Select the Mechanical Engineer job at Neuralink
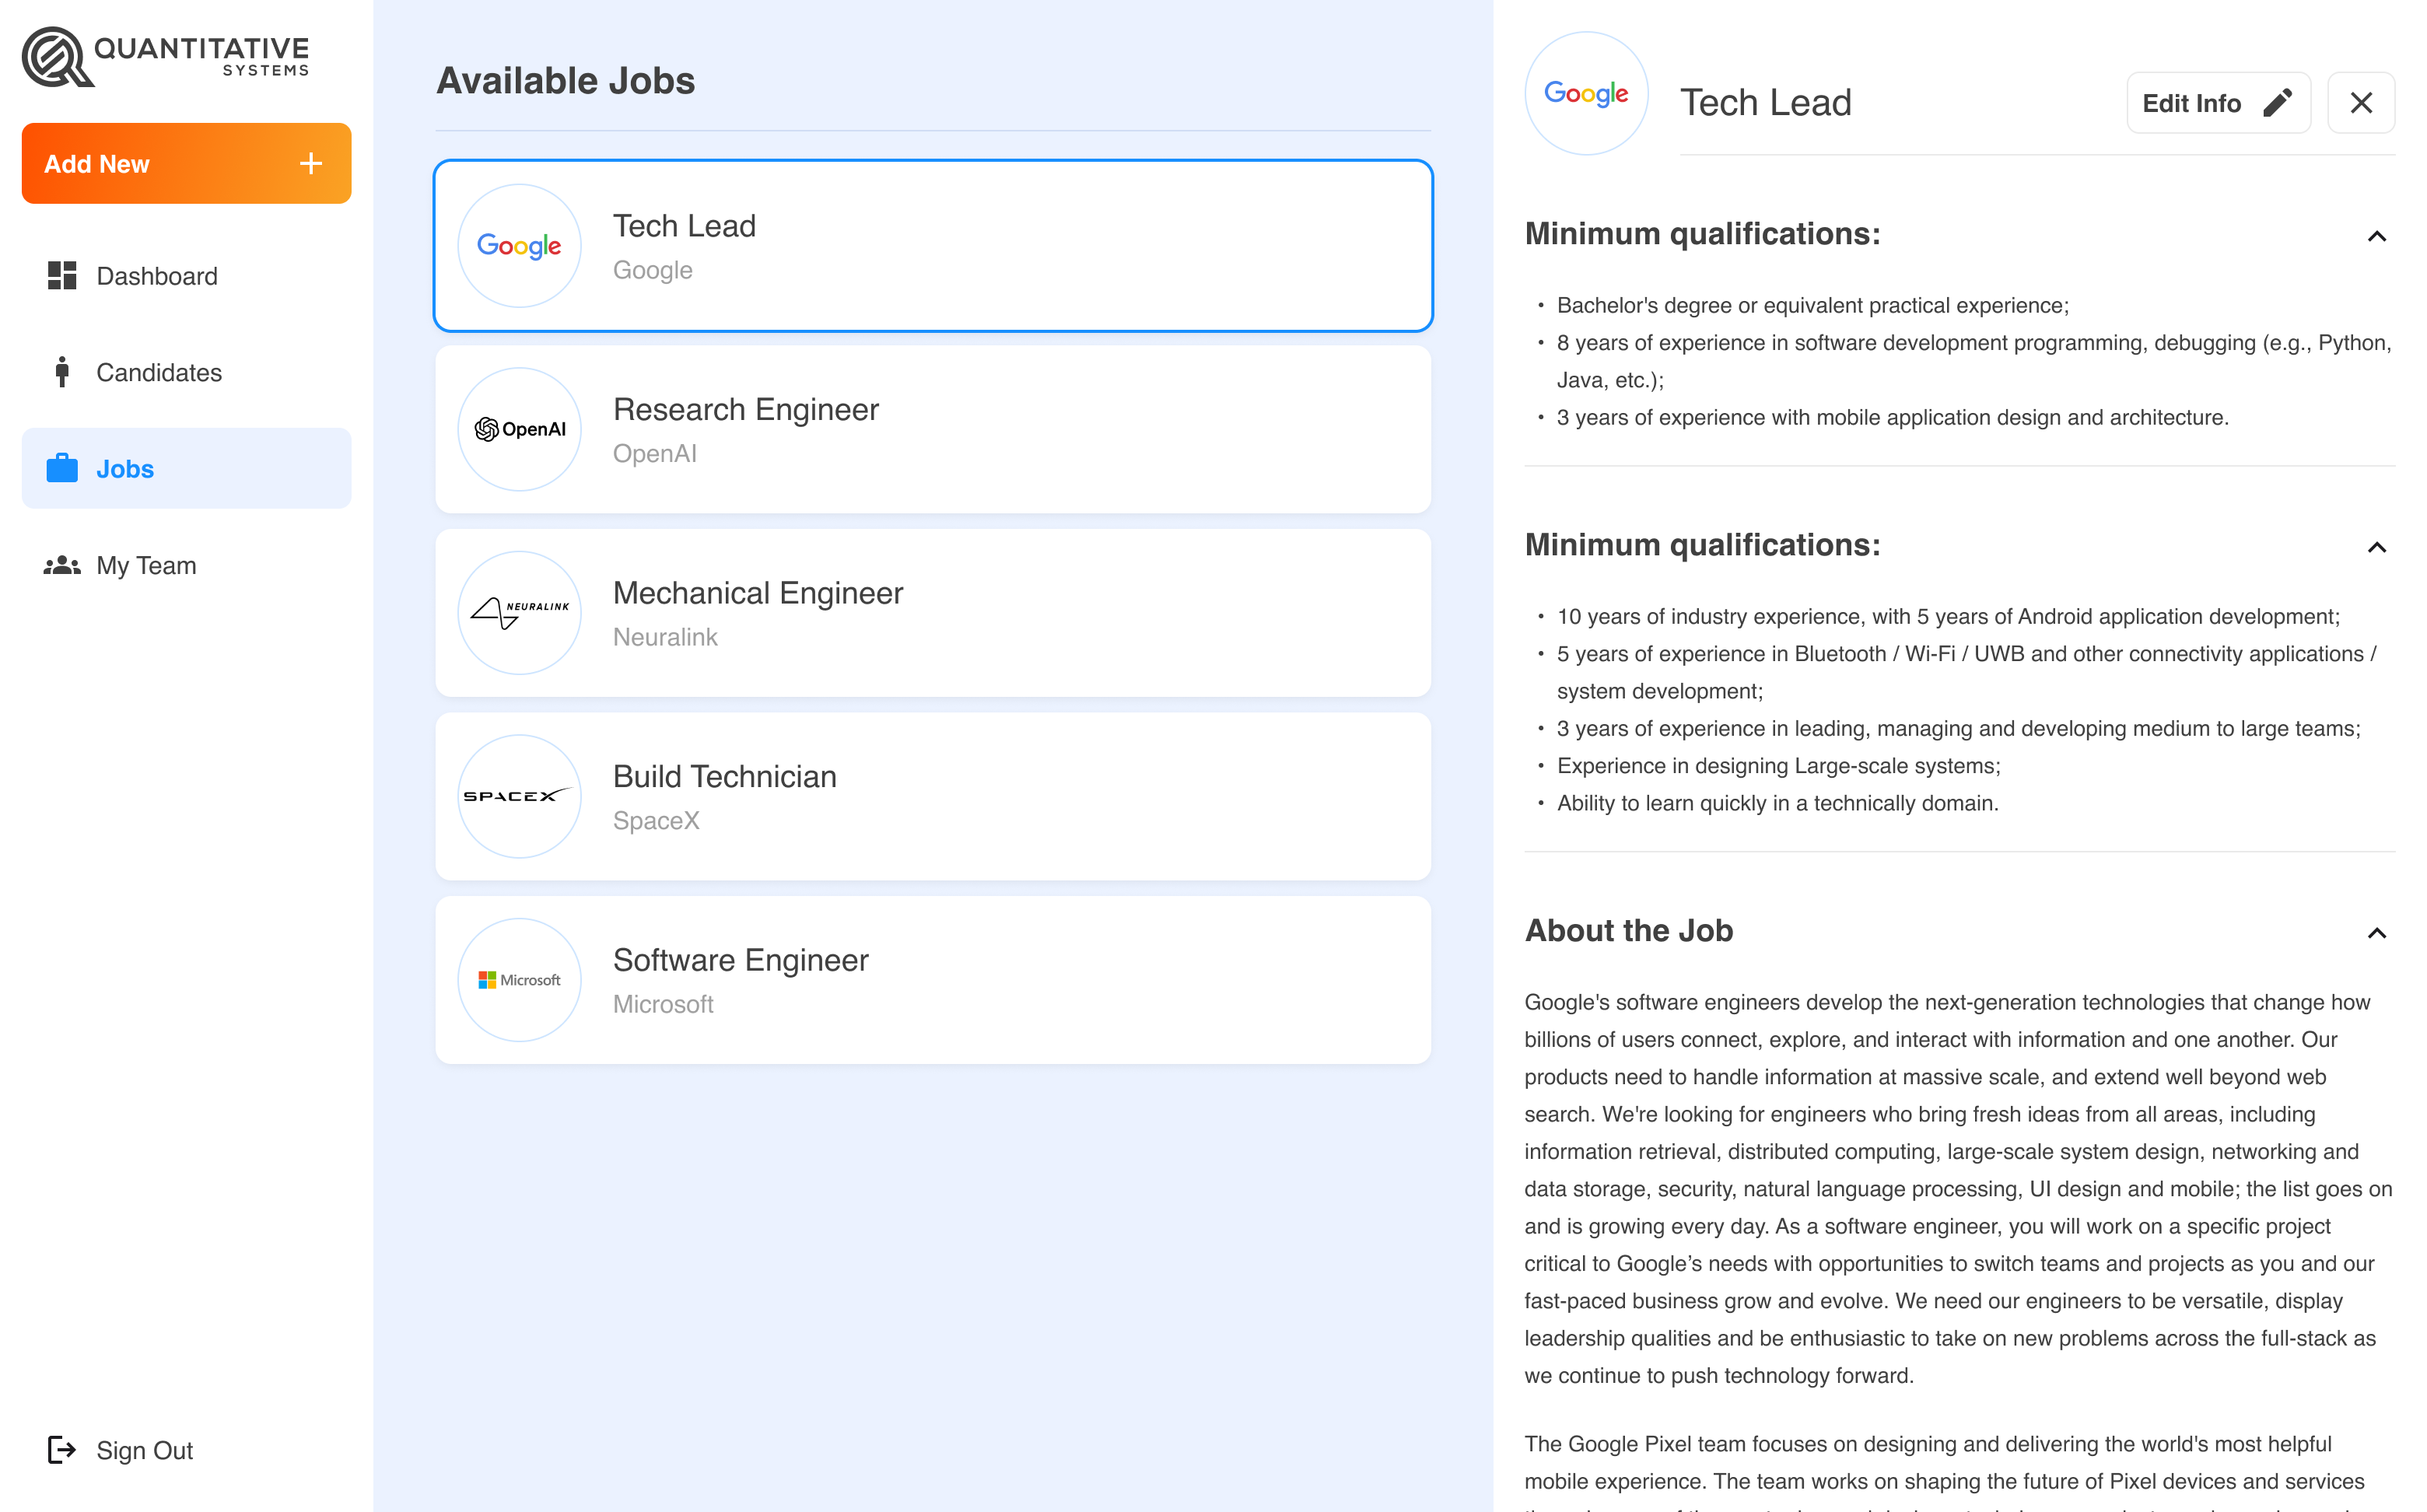 pos(932,612)
